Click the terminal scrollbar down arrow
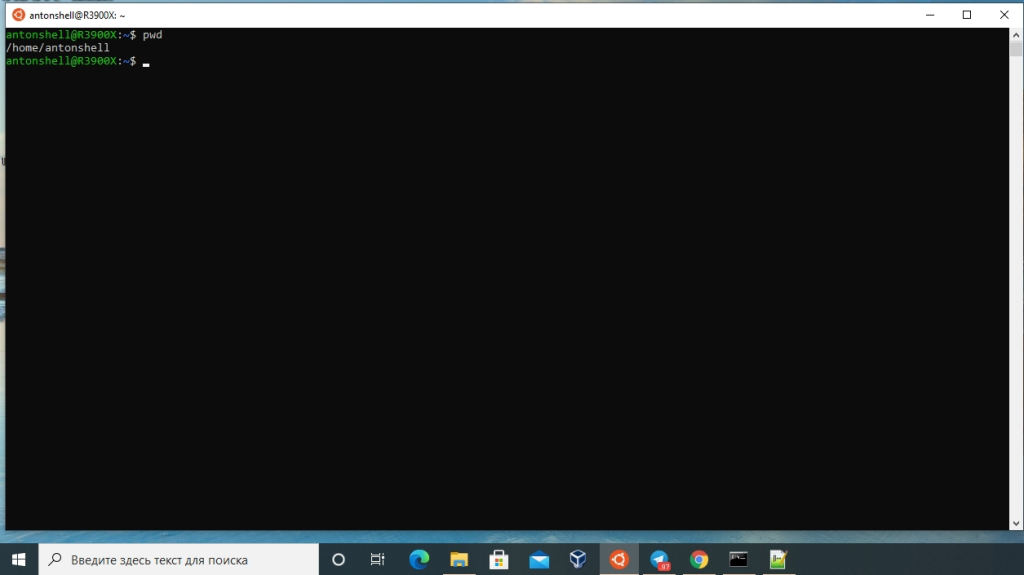 point(1016,523)
